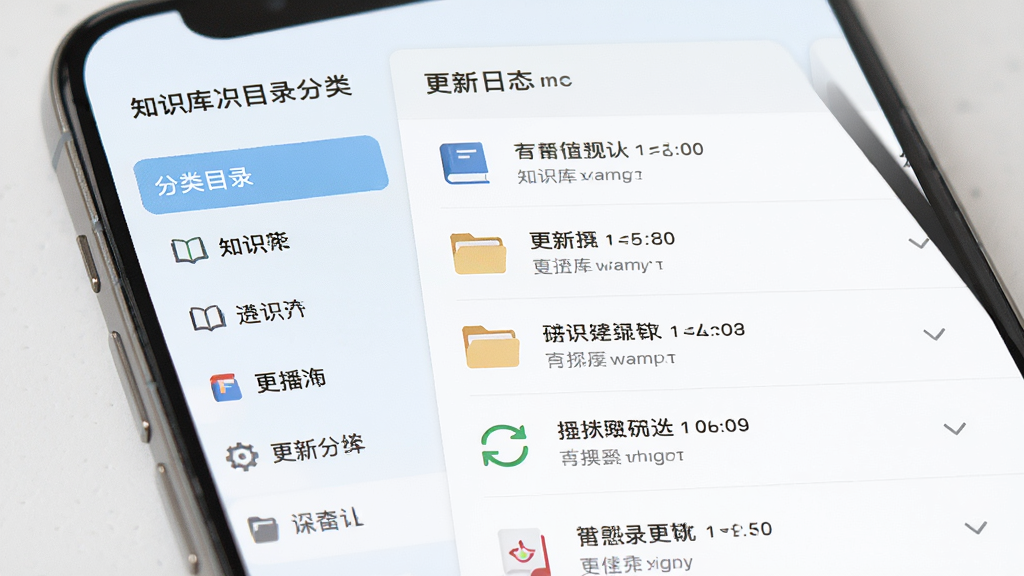Select the highlighted 分类目录 sidebar item

click(x=261, y=174)
